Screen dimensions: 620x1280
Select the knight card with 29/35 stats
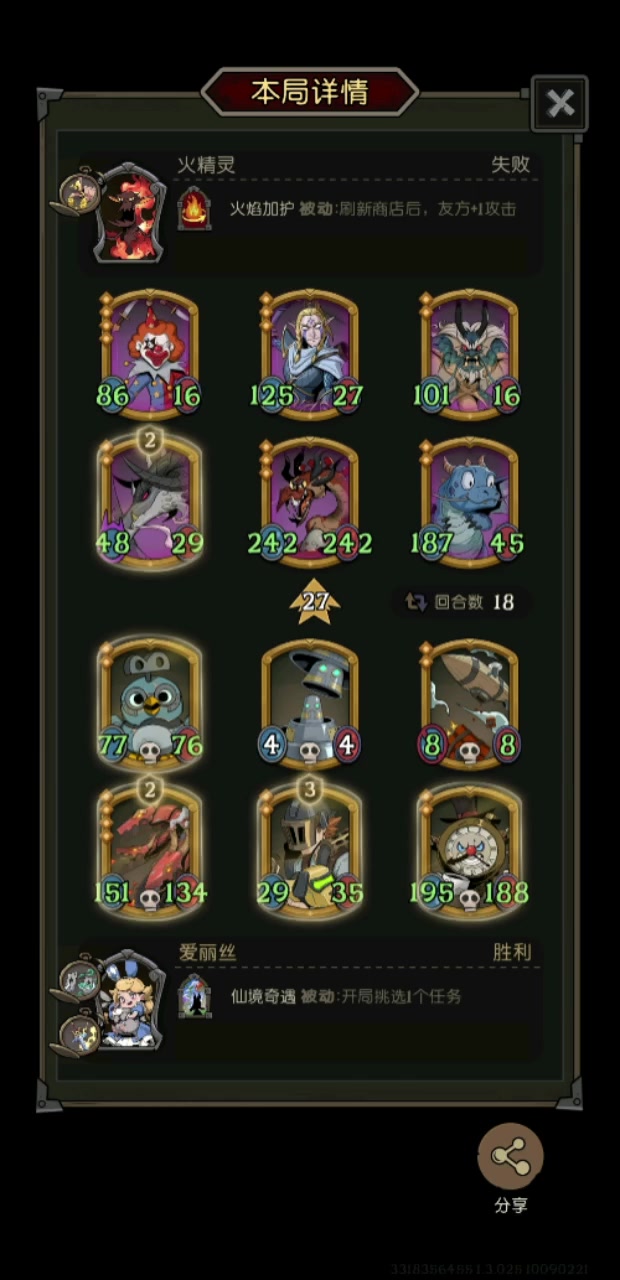coord(310,850)
